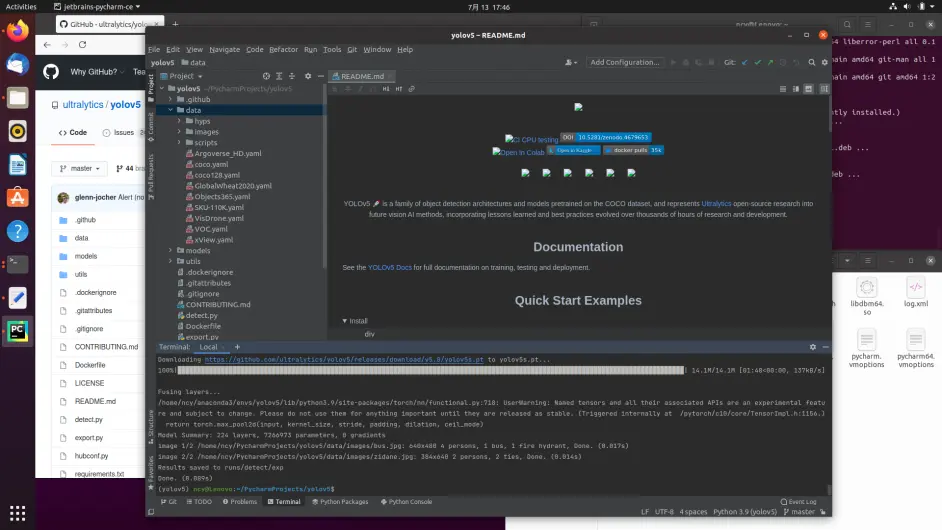The width and height of the screenshot is (942, 530).
Task: Open Project panel gear options
Action: click(308, 76)
